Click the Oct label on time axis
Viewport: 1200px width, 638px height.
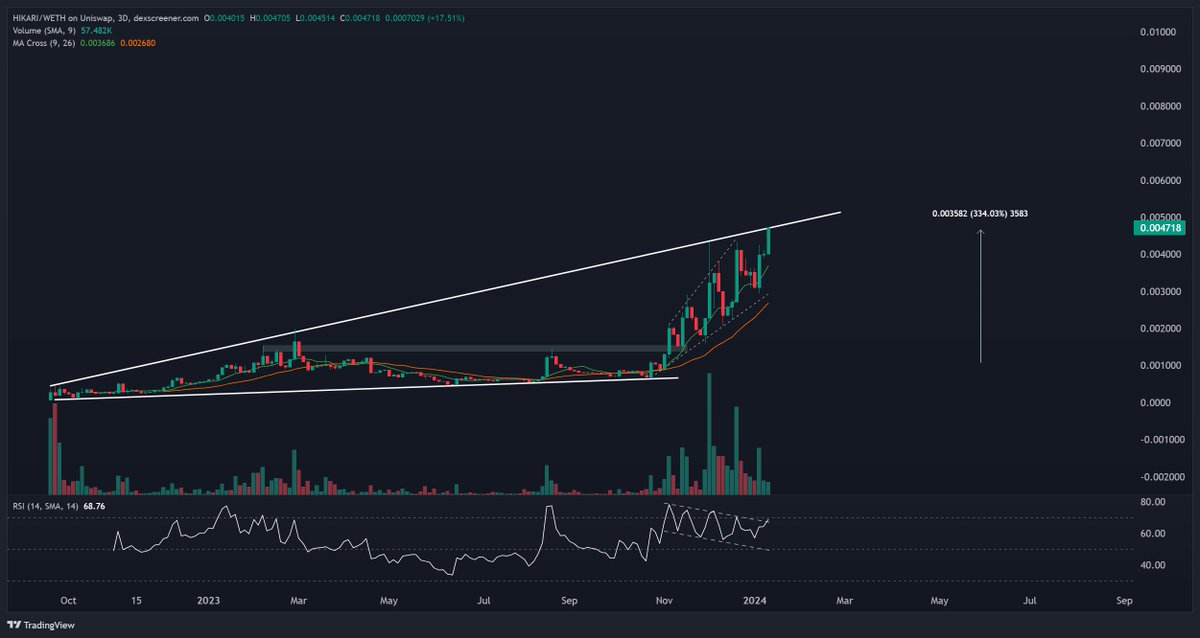69,602
